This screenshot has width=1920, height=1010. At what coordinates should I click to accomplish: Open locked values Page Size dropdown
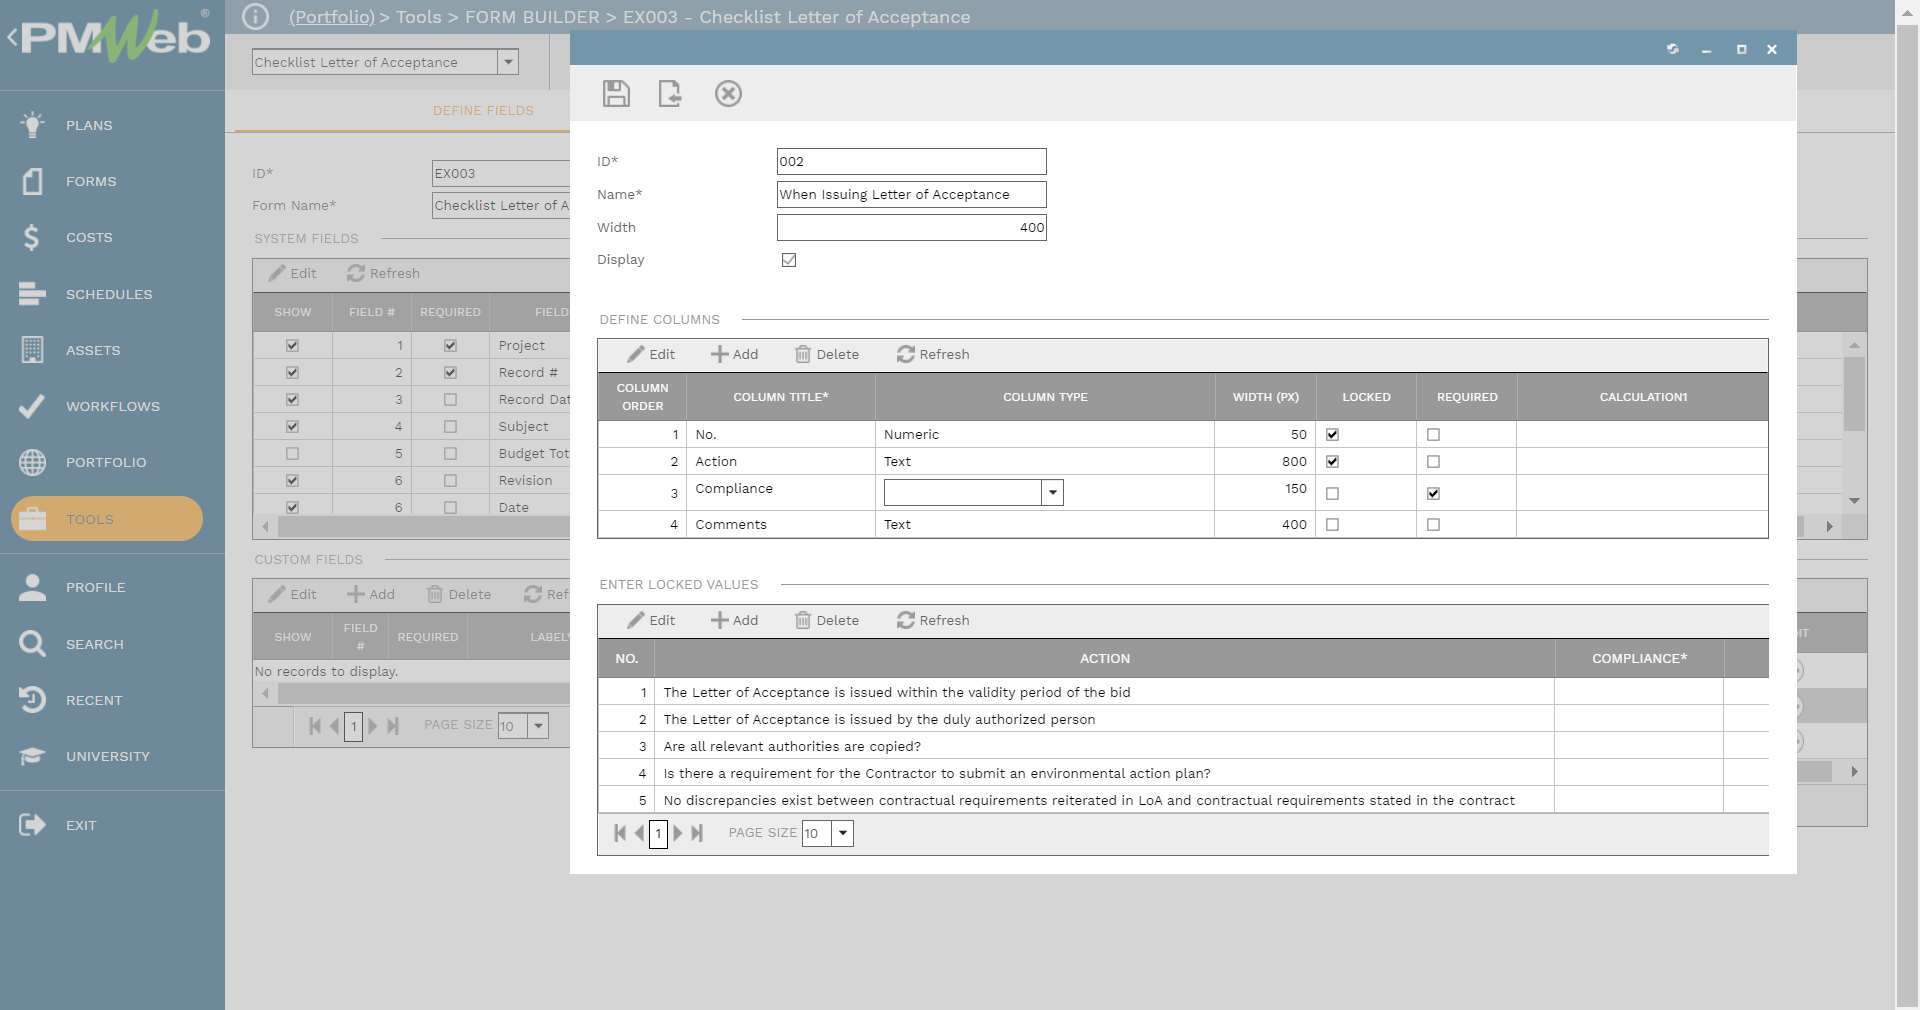pyautogui.click(x=843, y=833)
